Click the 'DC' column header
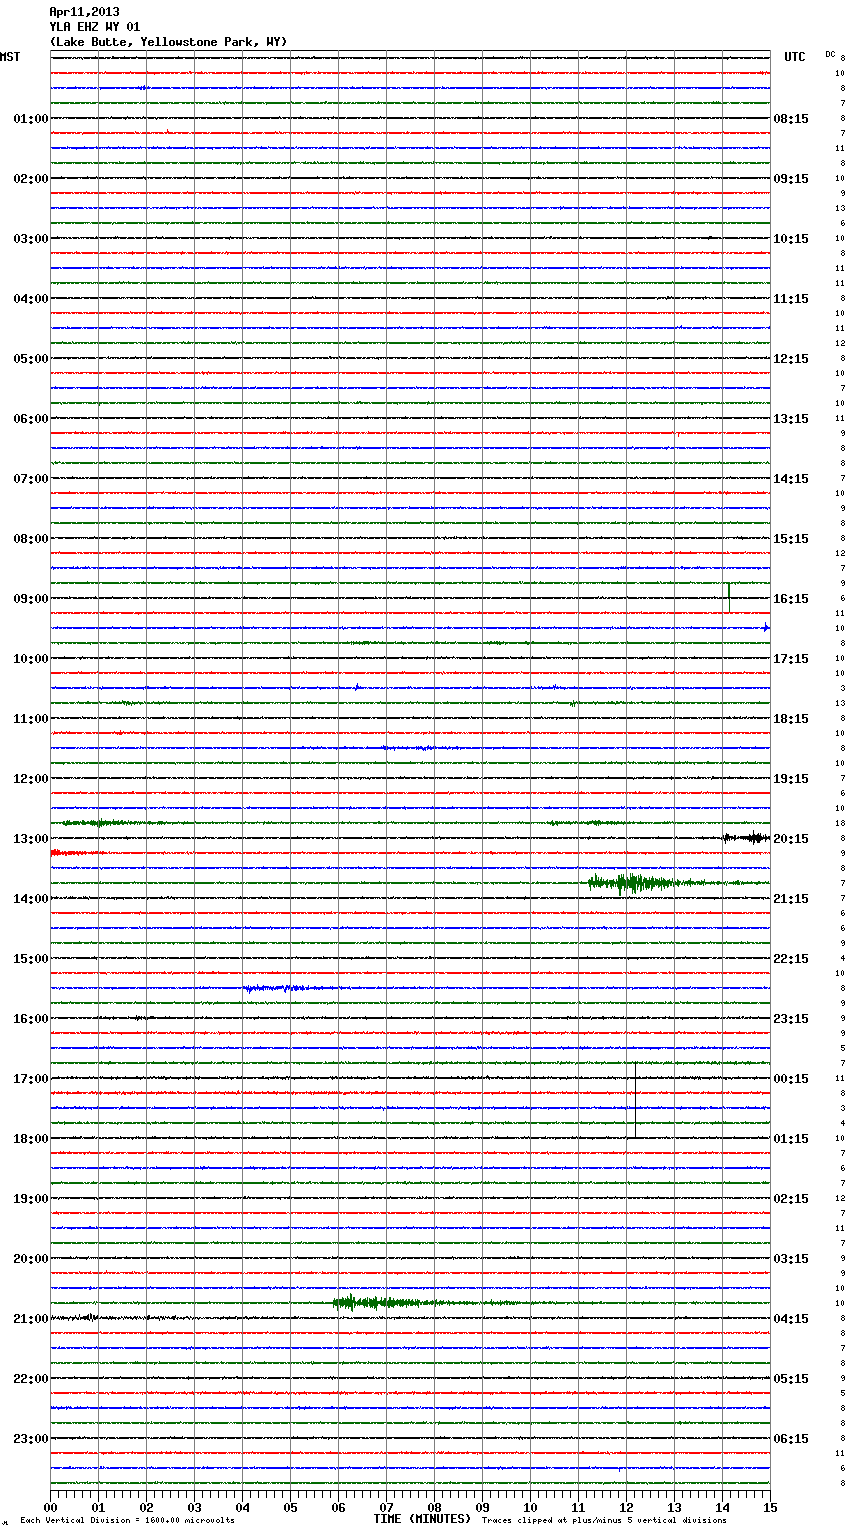Screen dimensions: 850x1534 (x=830, y=54)
